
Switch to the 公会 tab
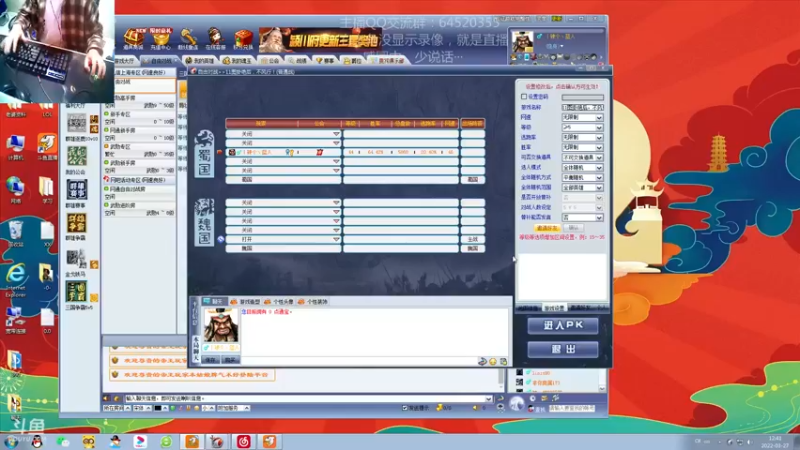270,61
